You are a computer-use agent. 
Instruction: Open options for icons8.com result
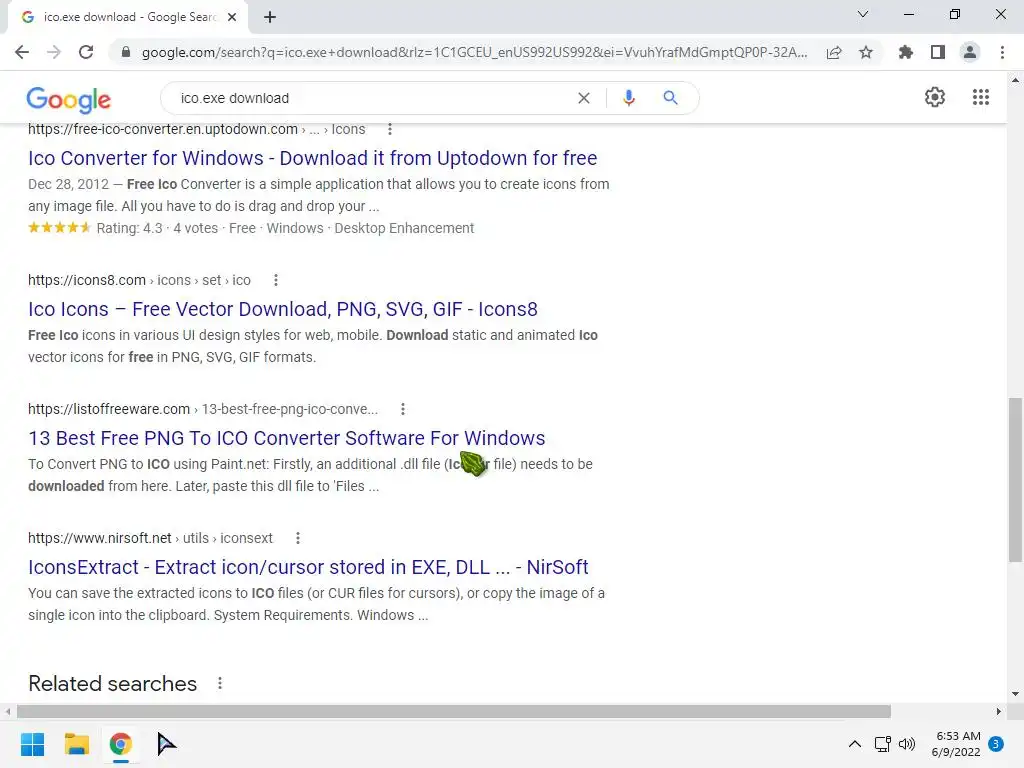[276, 280]
